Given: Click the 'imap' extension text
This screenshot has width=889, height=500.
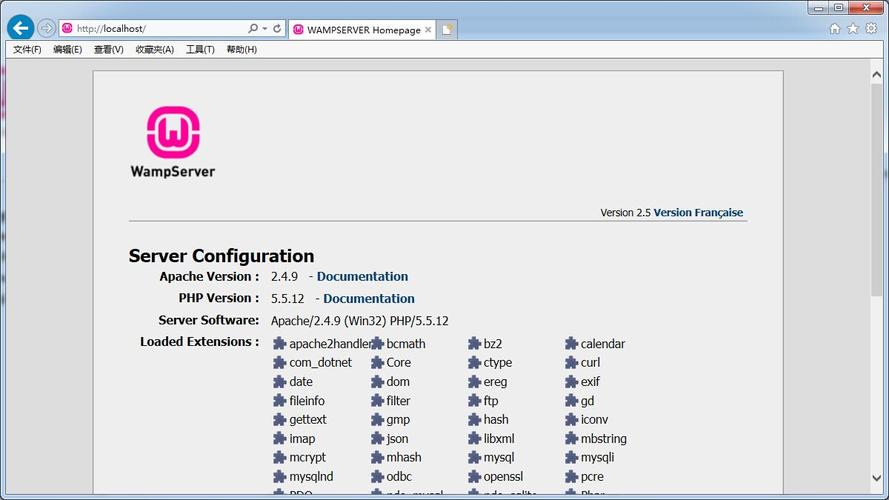Looking at the screenshot, I should (x=302, y=439).
